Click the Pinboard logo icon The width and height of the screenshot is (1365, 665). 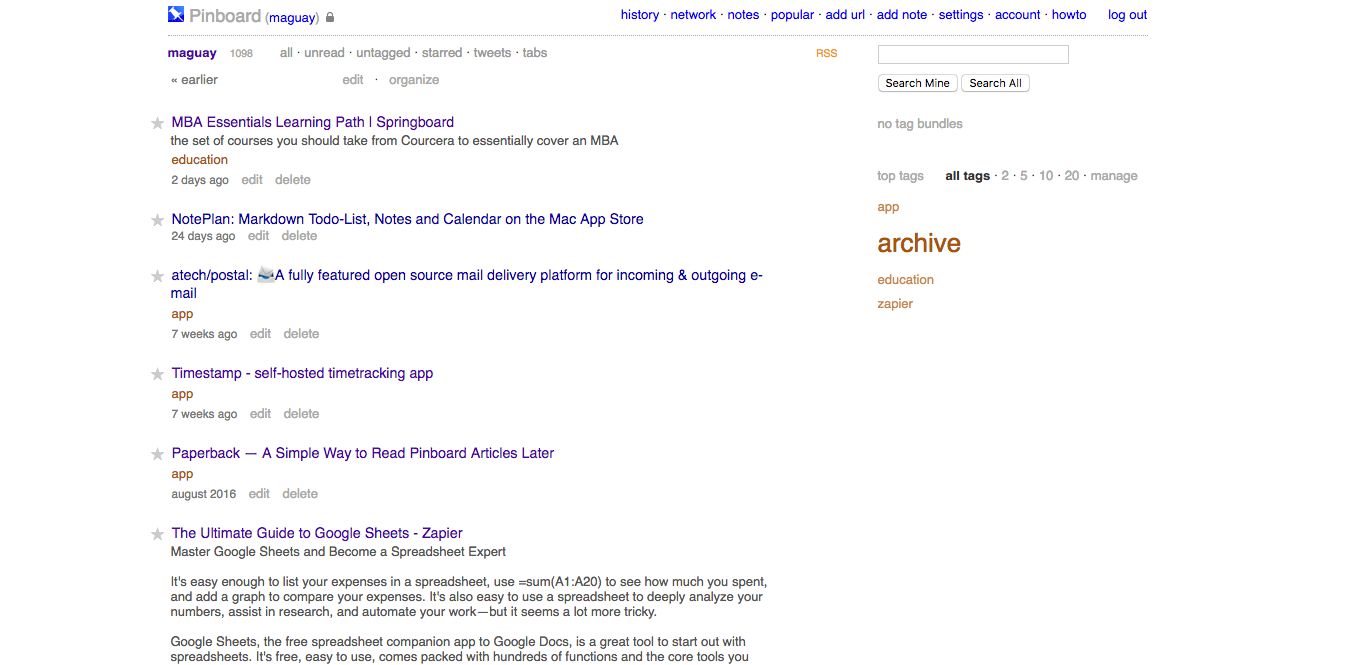[x=176, y=15]
